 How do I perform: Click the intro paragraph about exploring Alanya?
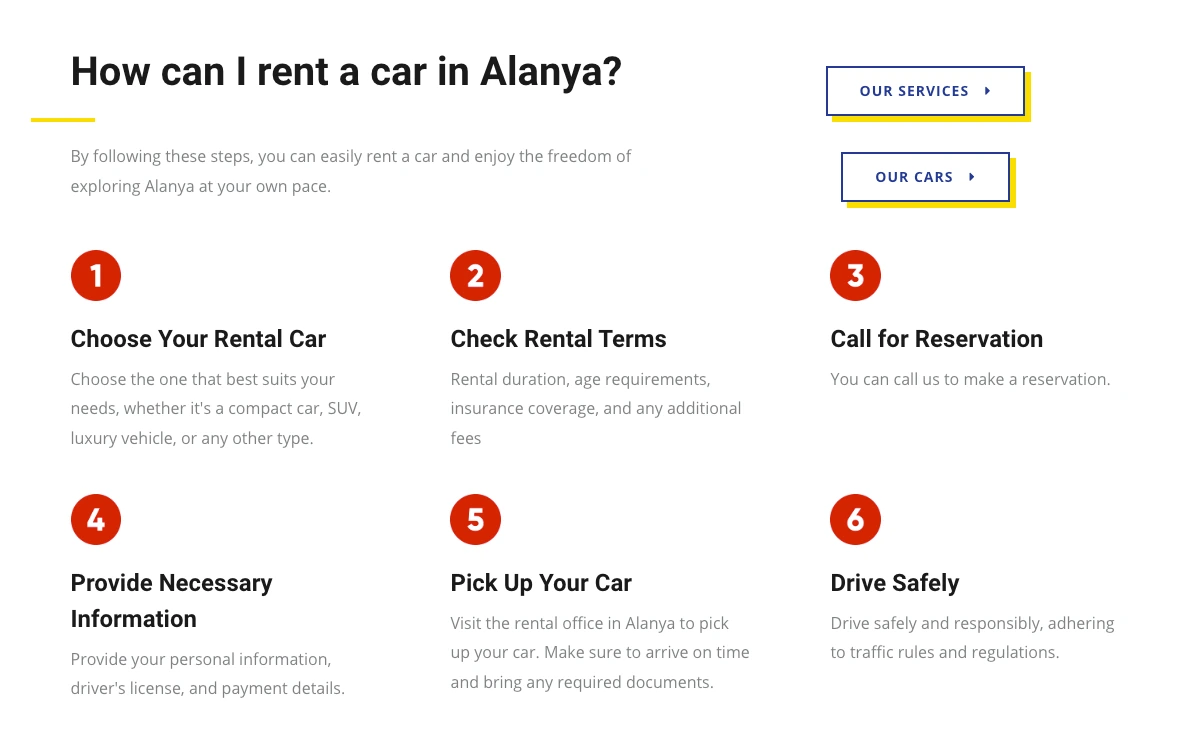(x=351, y=171)
